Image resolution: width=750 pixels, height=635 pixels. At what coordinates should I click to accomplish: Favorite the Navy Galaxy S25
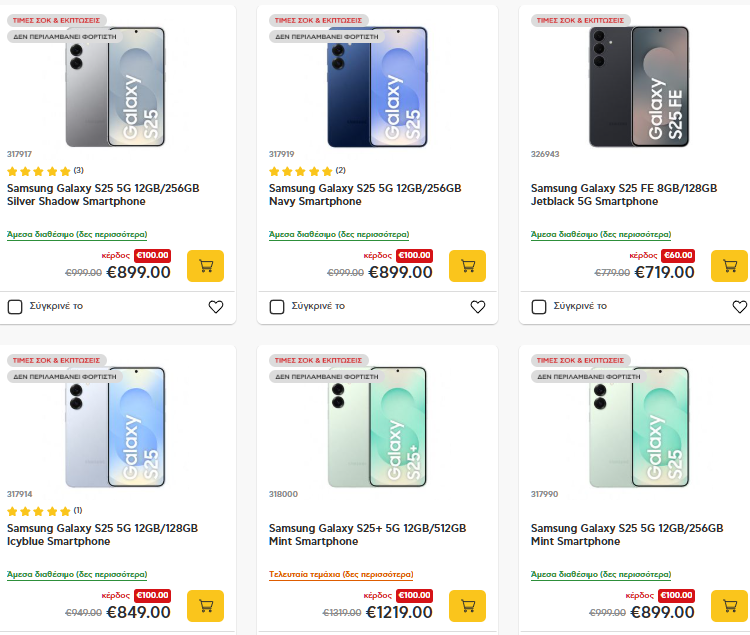478,307
